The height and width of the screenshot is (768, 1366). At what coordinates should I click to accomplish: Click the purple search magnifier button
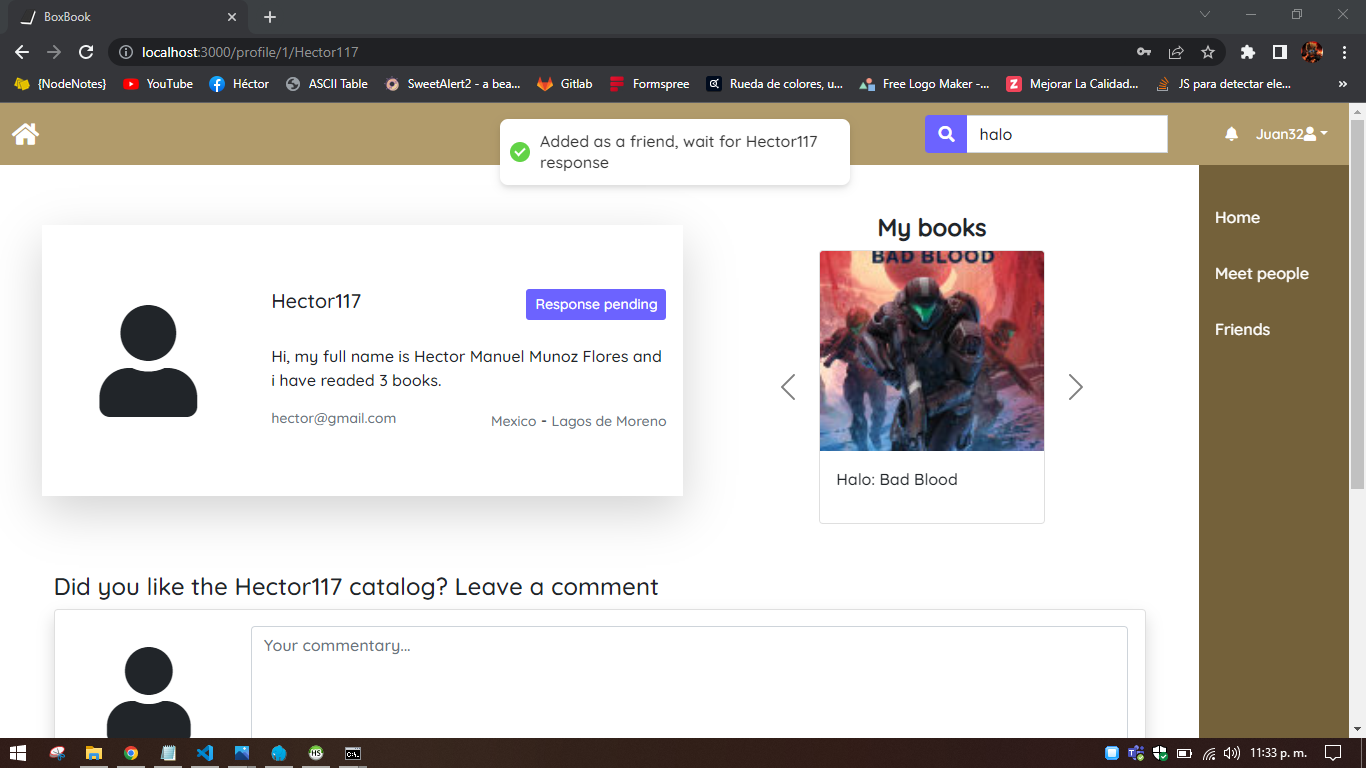point(946,134)
